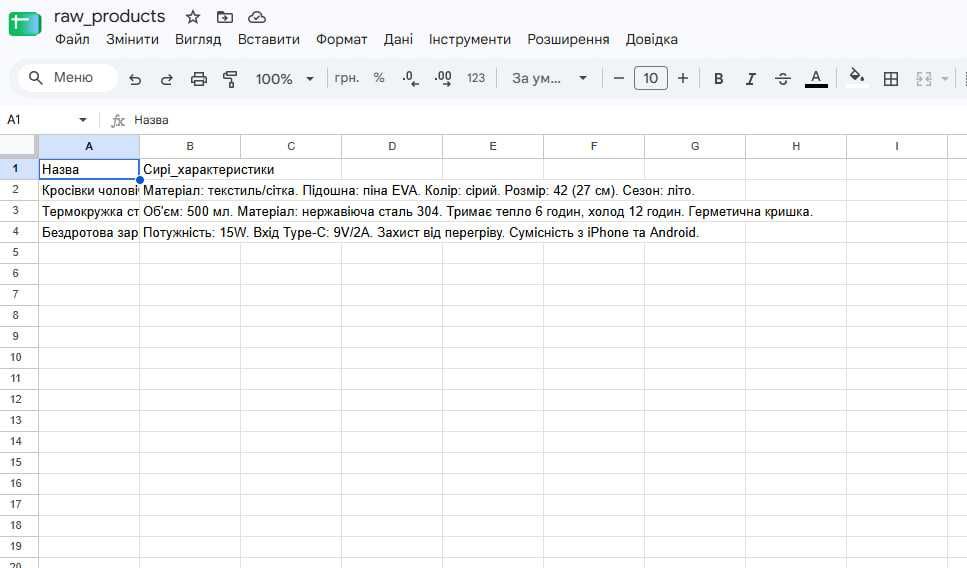This screenshot has width=967, height=568.
Task: Click the fill handle of cell A1
Action: pyautogui.click(x=140, y=180)
